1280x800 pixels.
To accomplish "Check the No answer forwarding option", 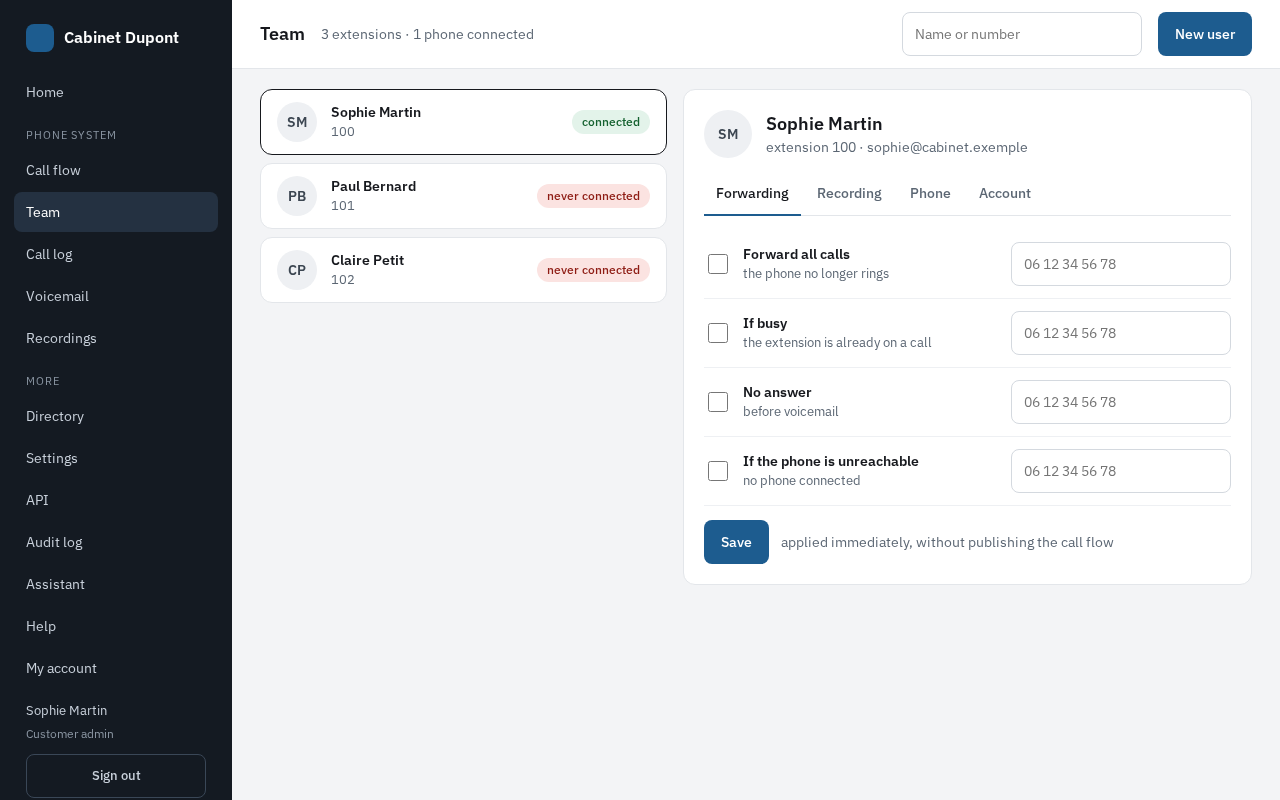I will pos(718,402).
